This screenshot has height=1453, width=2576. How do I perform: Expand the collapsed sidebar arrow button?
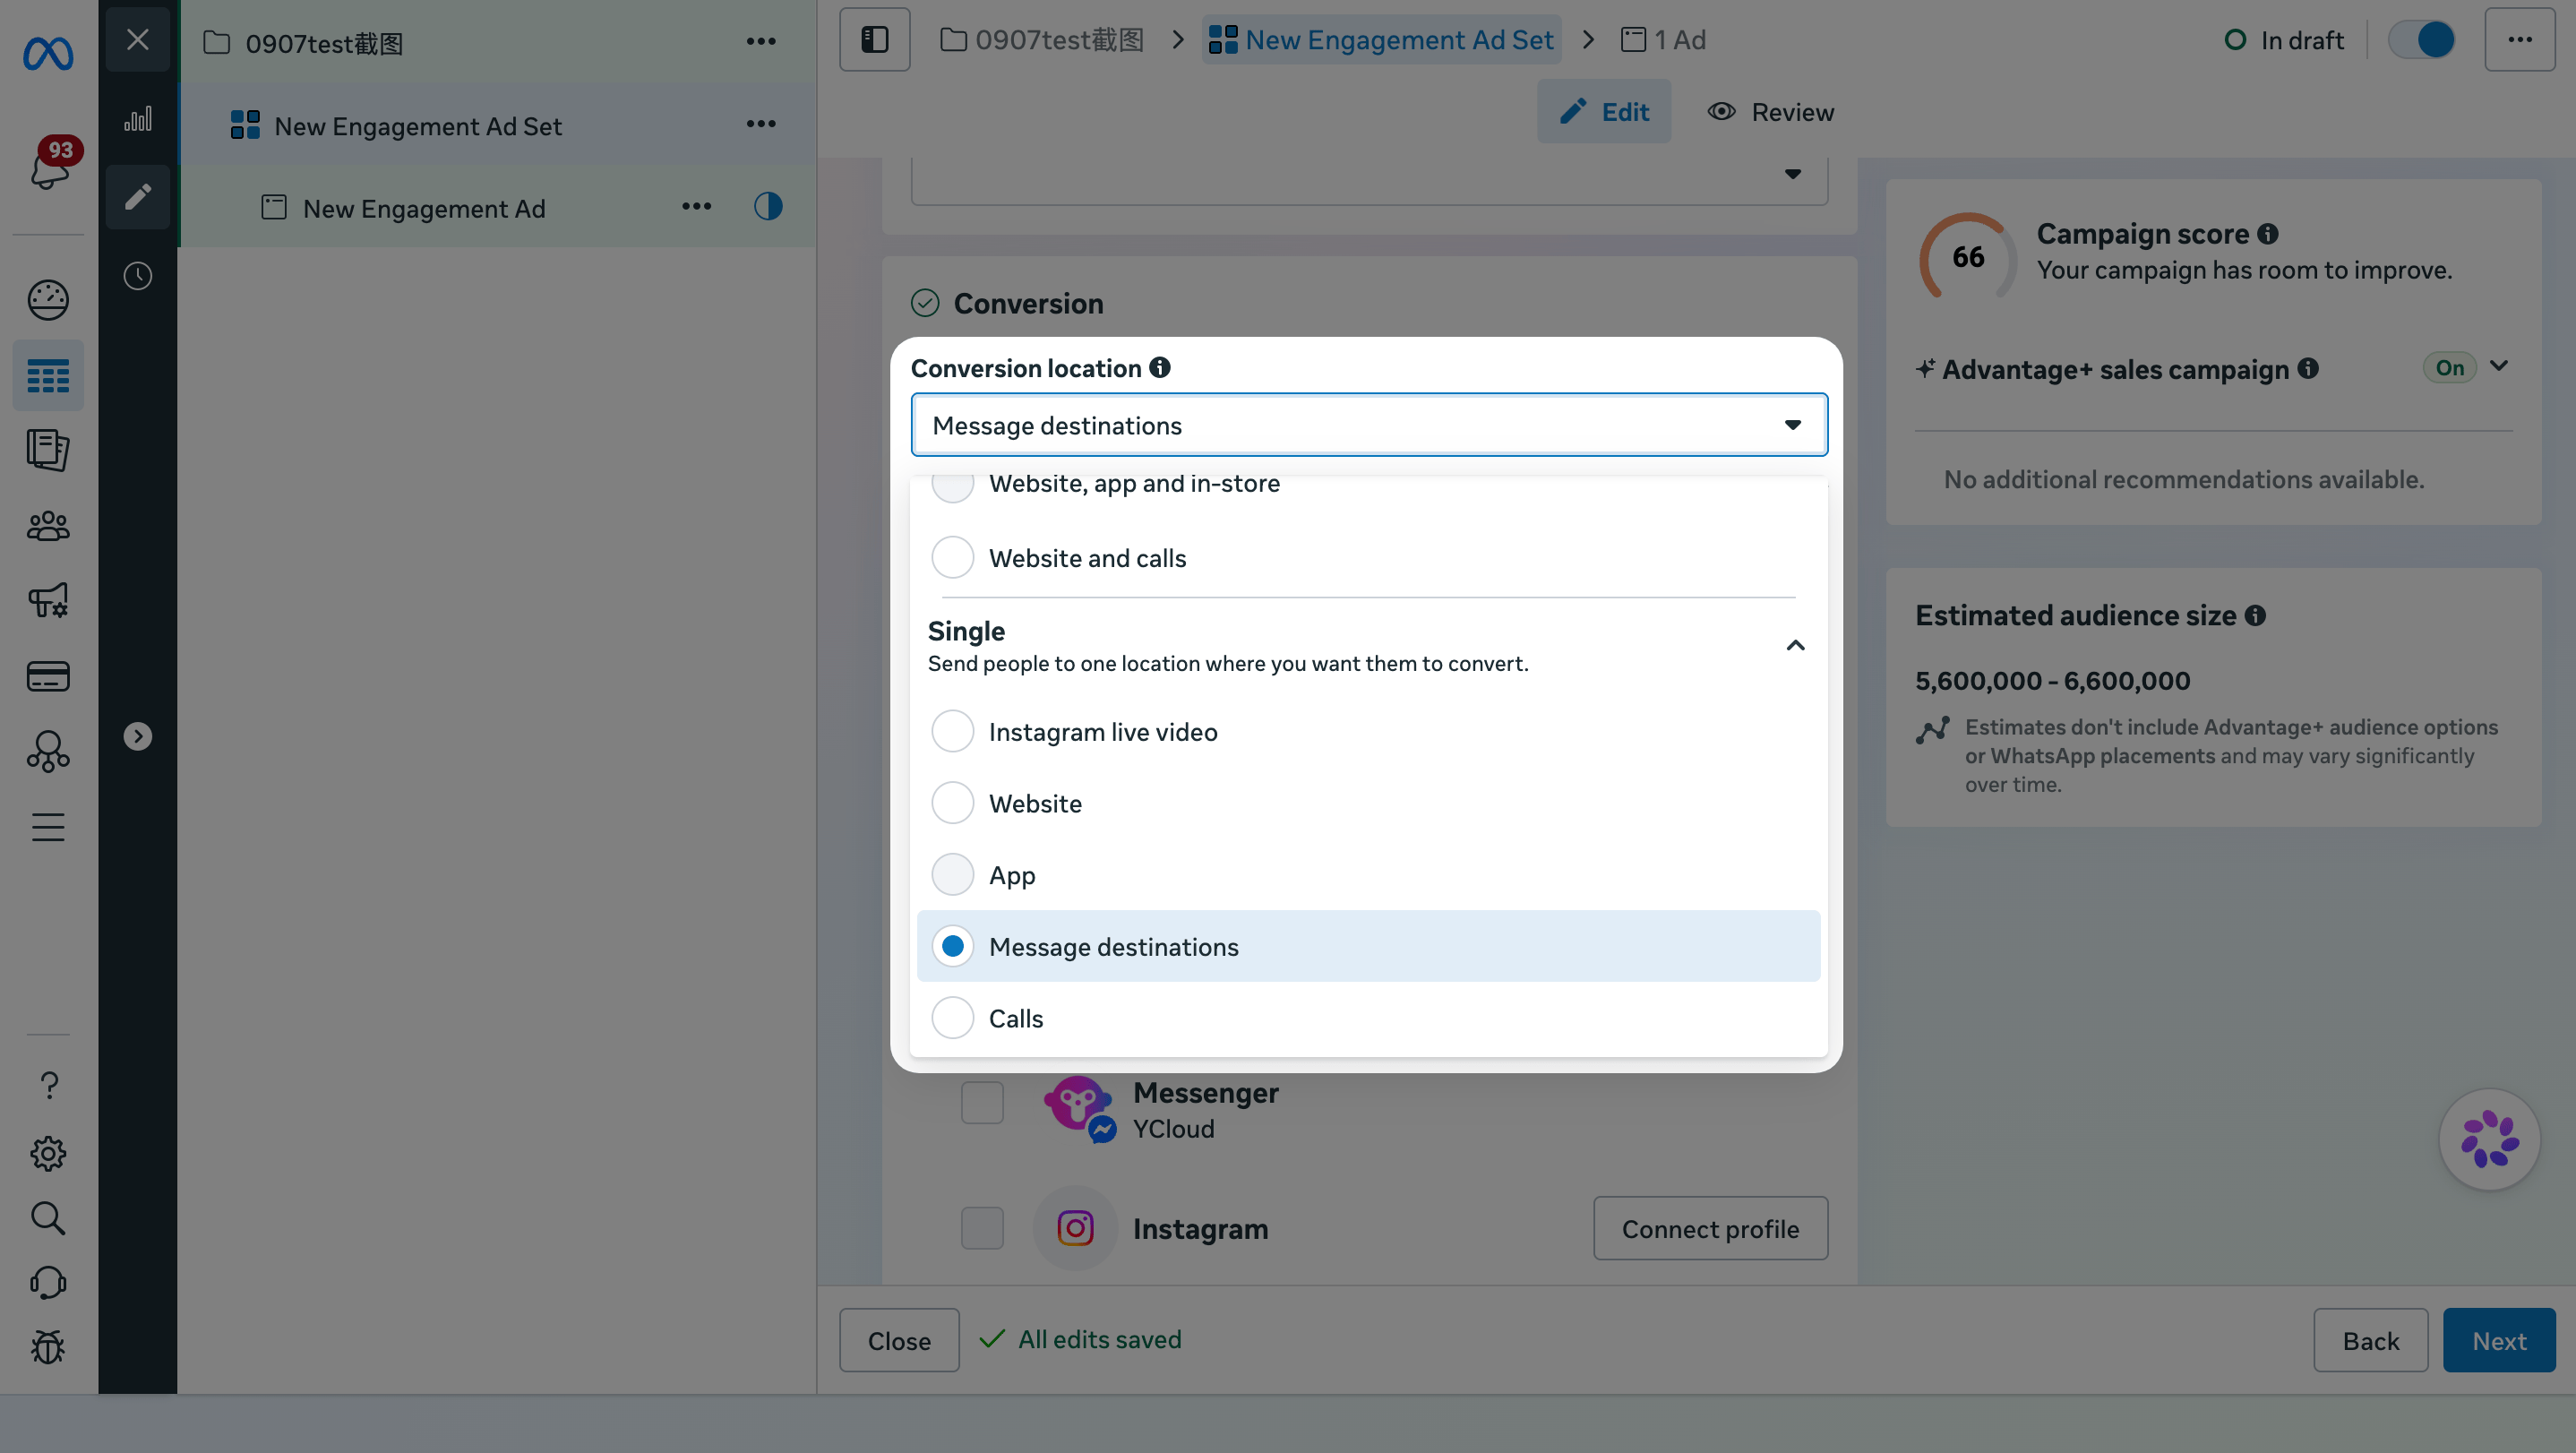[138, 737]
